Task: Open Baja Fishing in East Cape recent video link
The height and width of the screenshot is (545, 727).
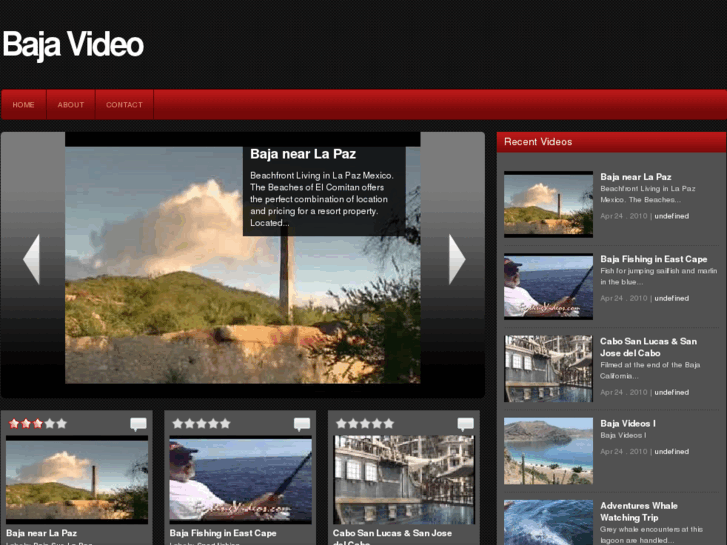Action: (x=653, y=259)
